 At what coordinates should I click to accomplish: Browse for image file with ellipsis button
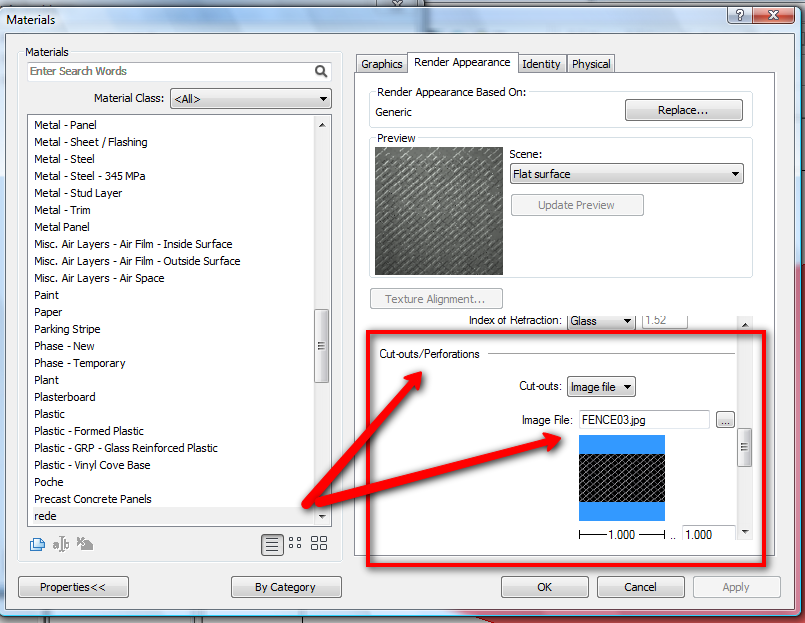pyautogui.click(x=725, y=420)
